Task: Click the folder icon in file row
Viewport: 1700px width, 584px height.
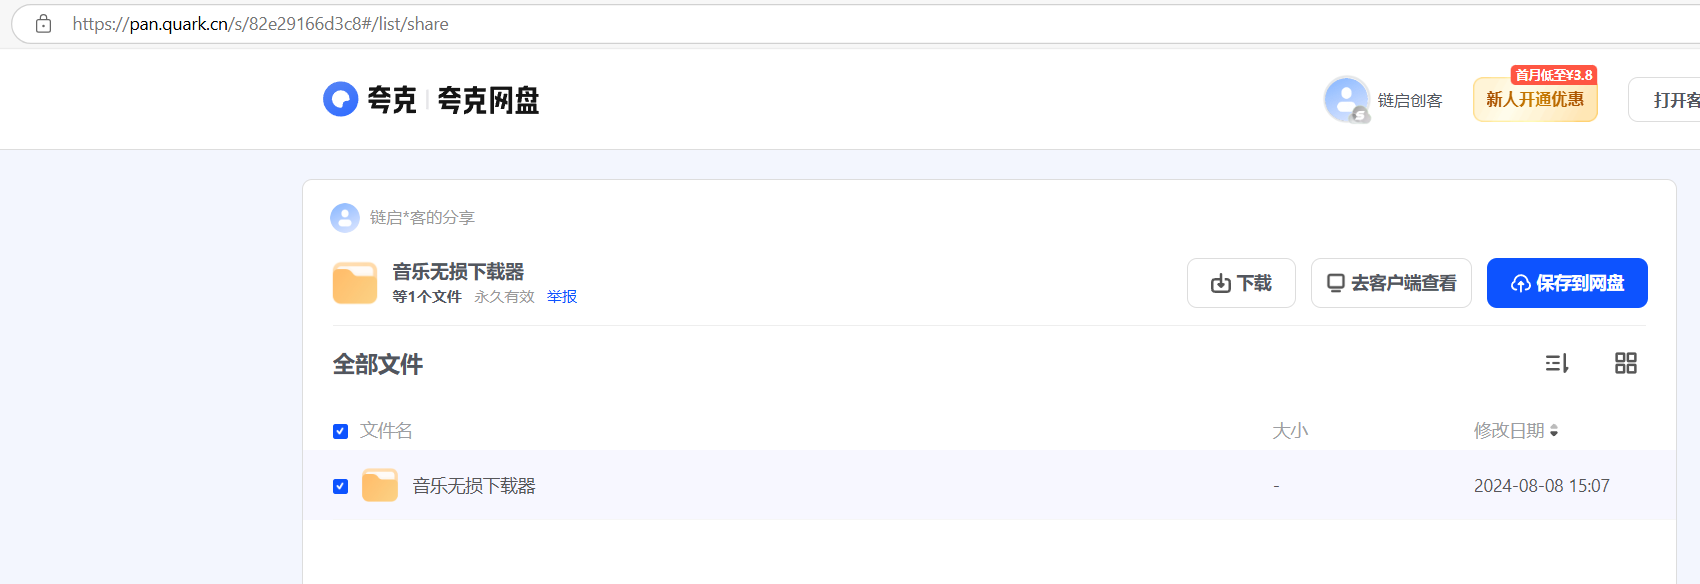Action: point(380,485)
